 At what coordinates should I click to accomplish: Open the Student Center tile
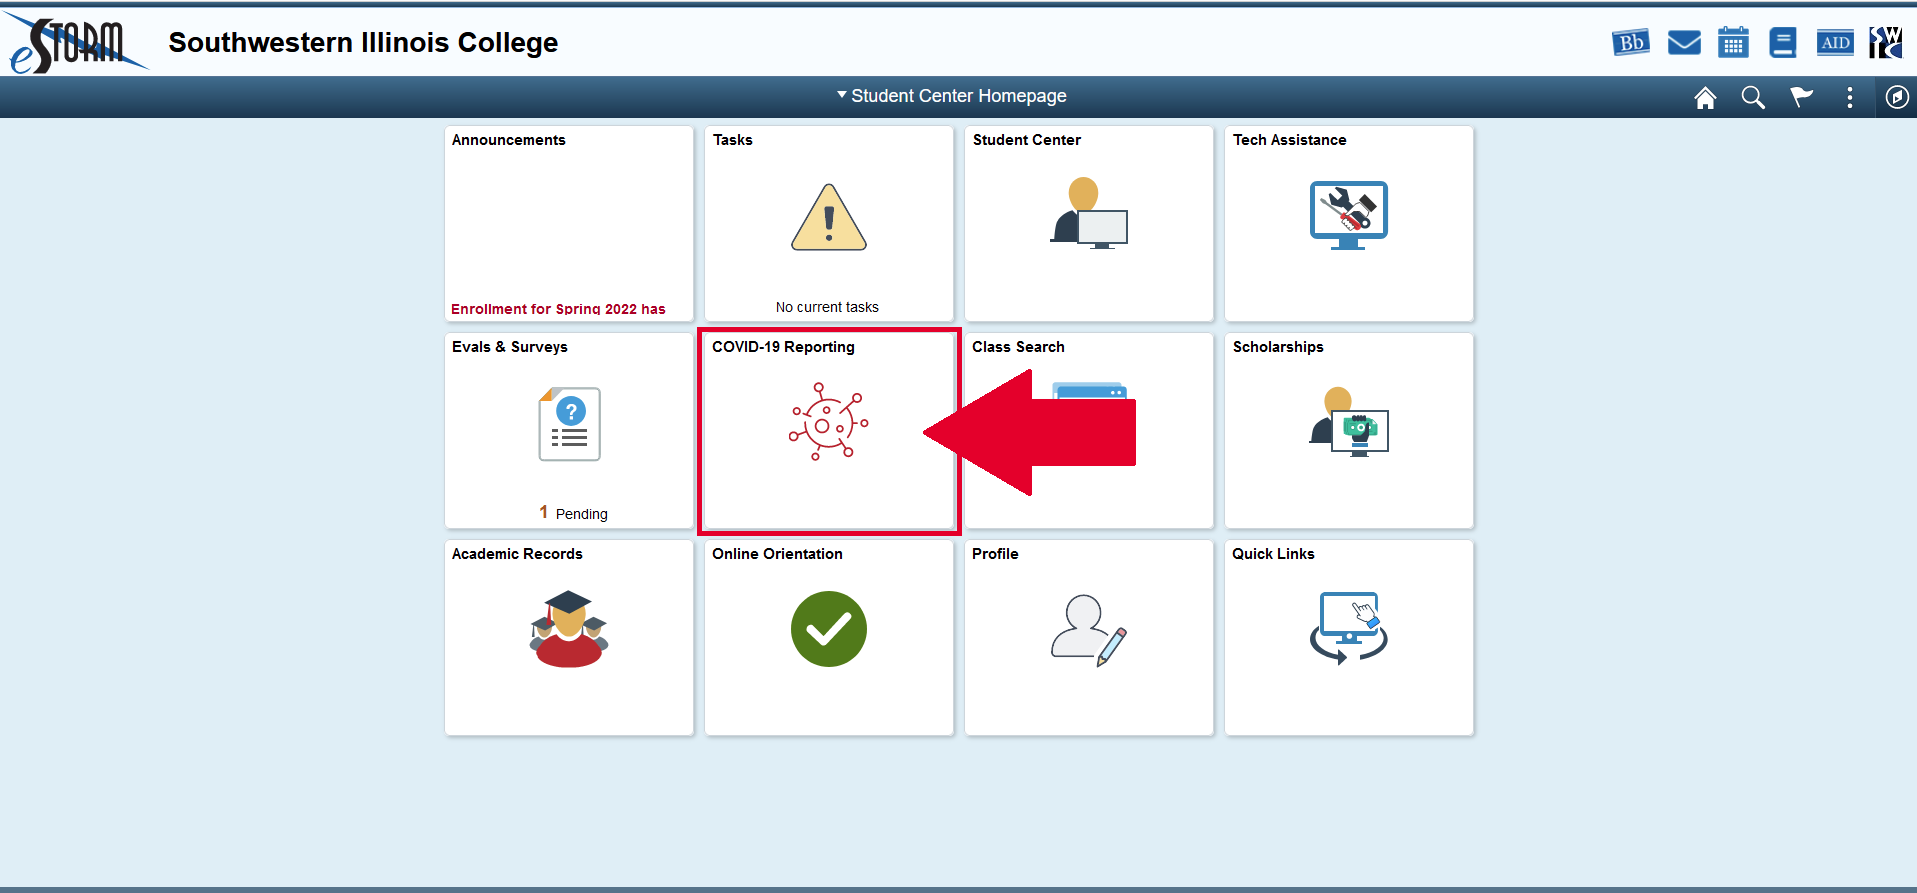1088,223
